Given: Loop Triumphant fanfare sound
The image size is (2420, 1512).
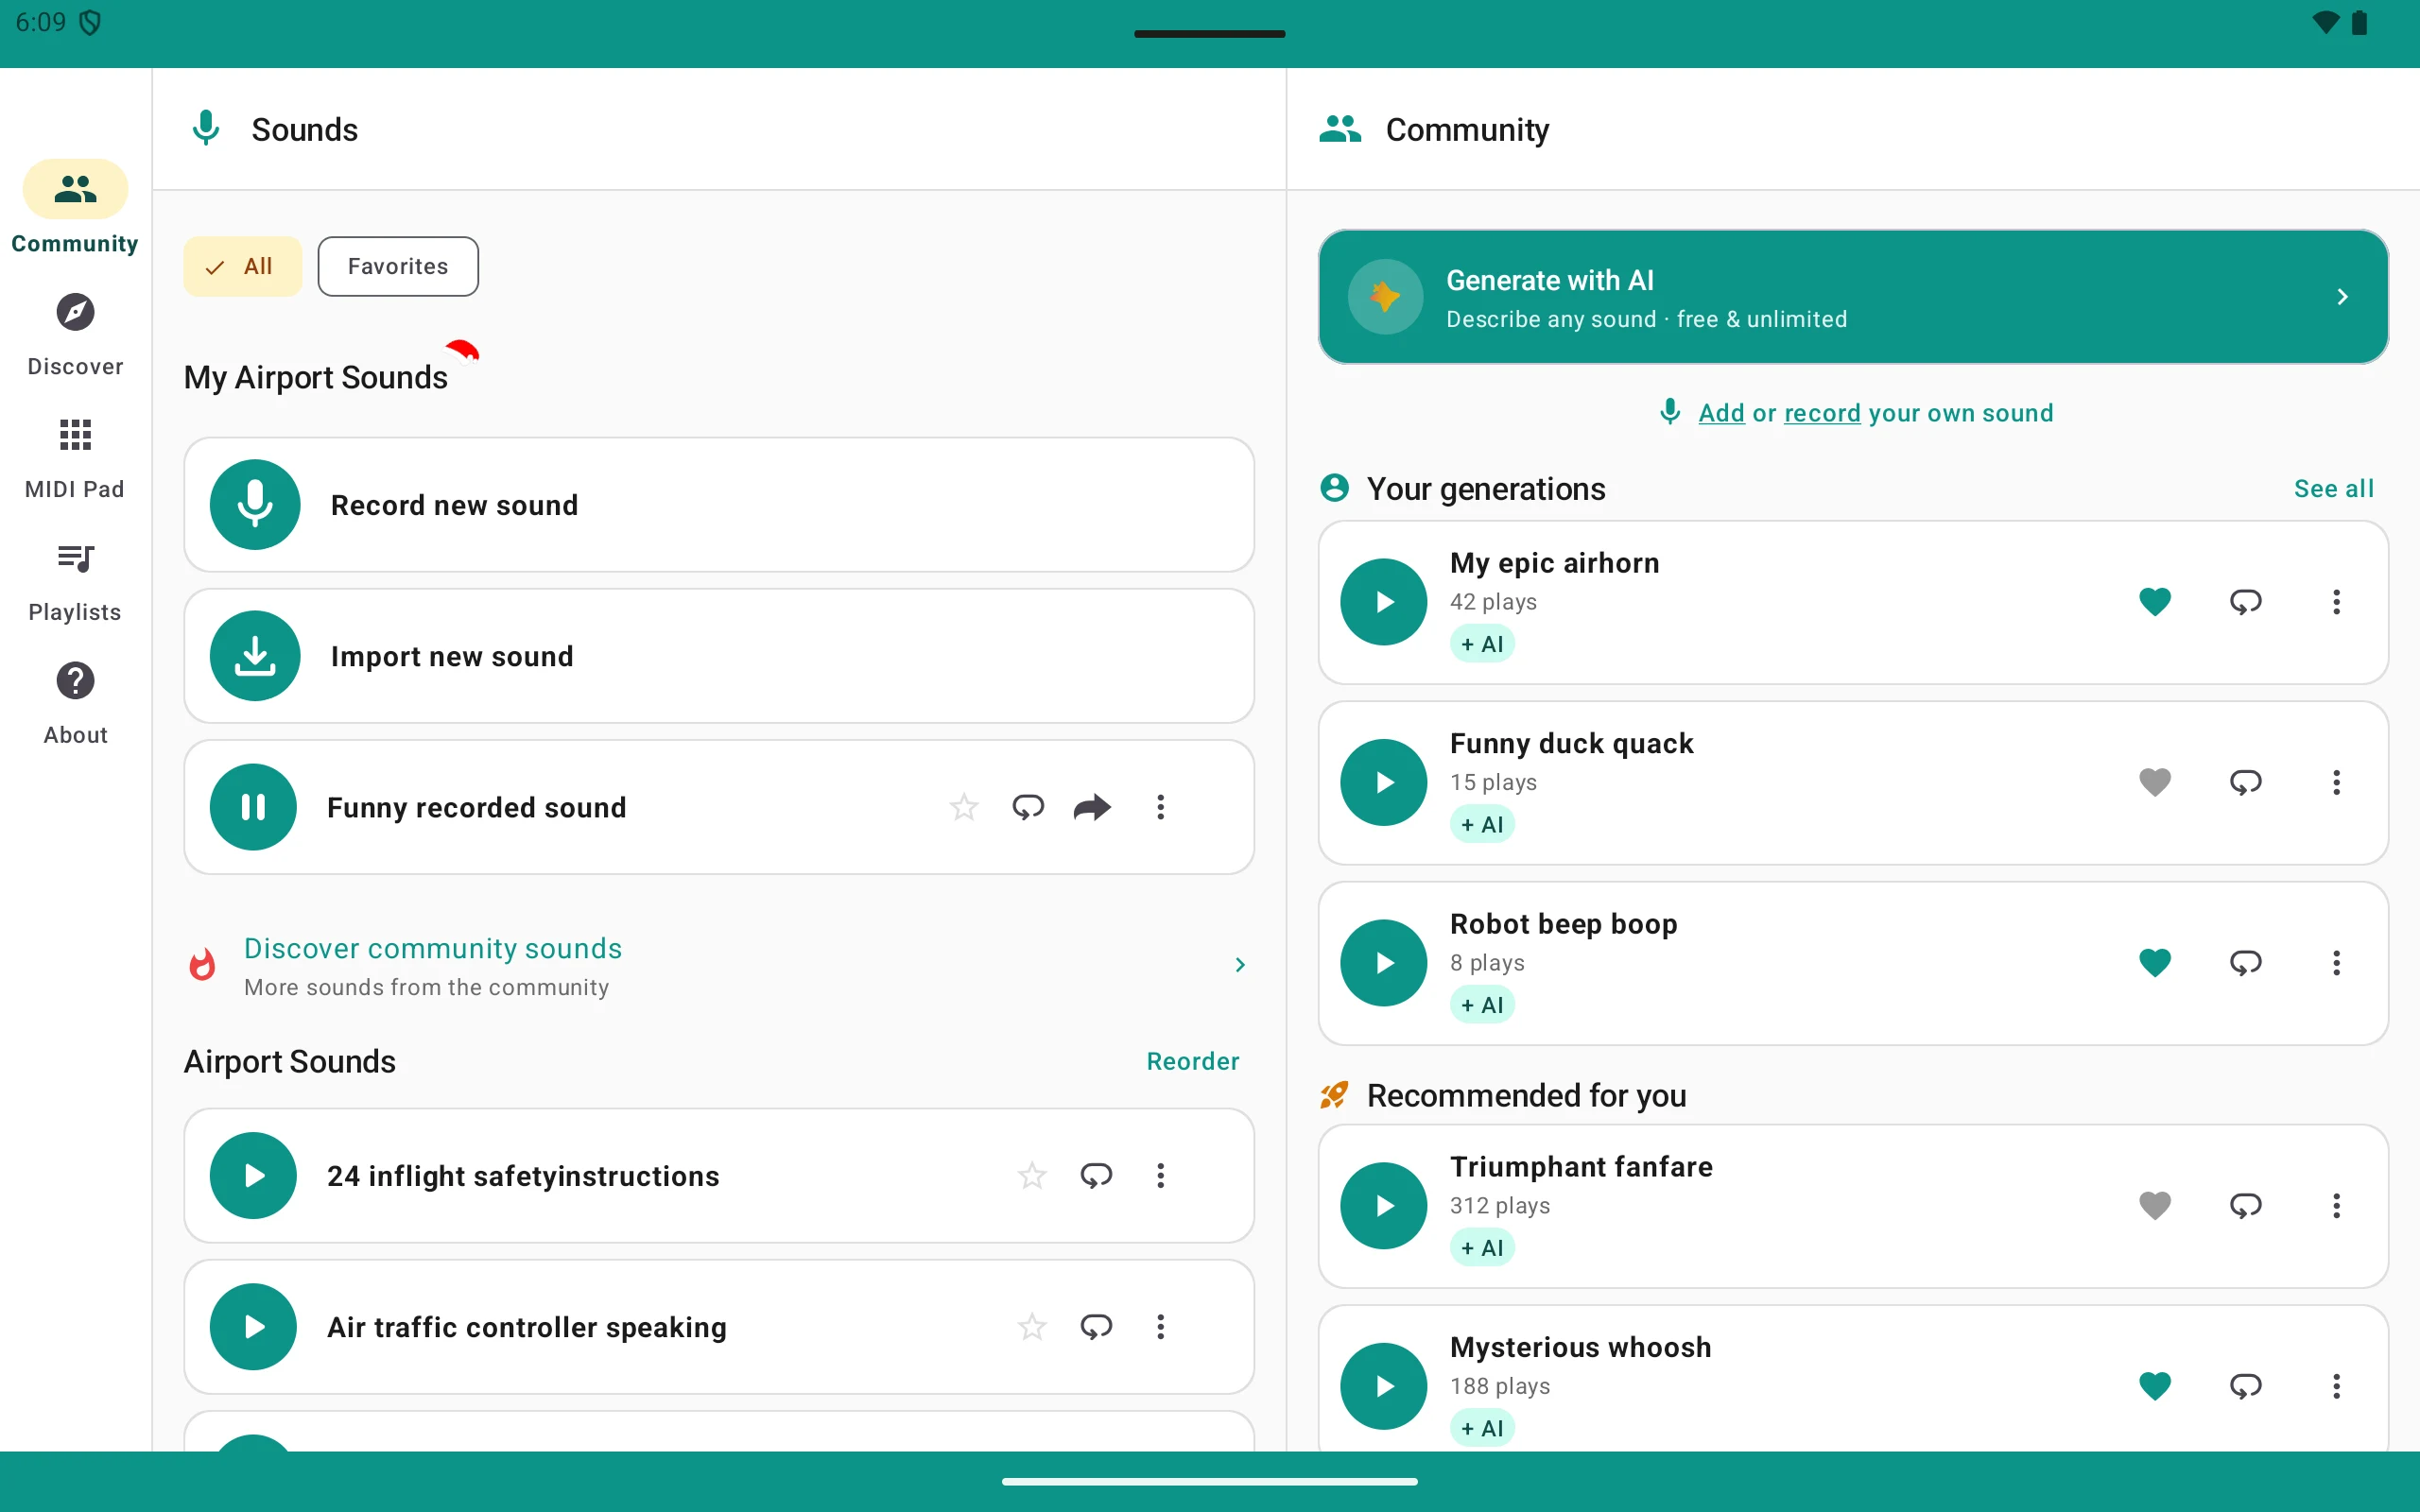Looking at the screenshot, I should tap(2245, 1206).
